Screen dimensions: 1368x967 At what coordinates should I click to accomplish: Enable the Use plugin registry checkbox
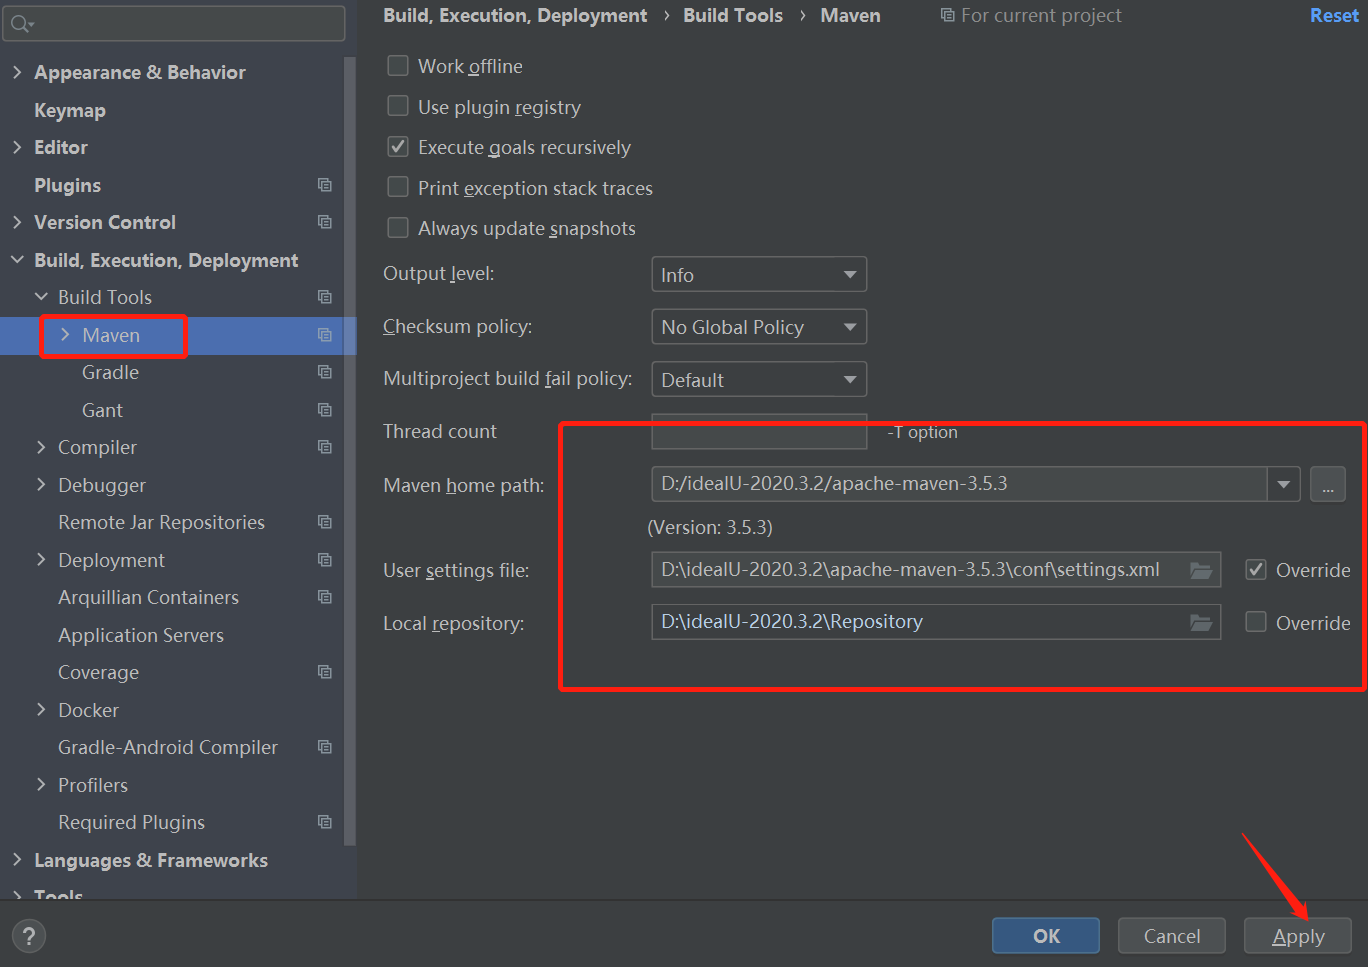pyautogui.click(x=398, y=106)
